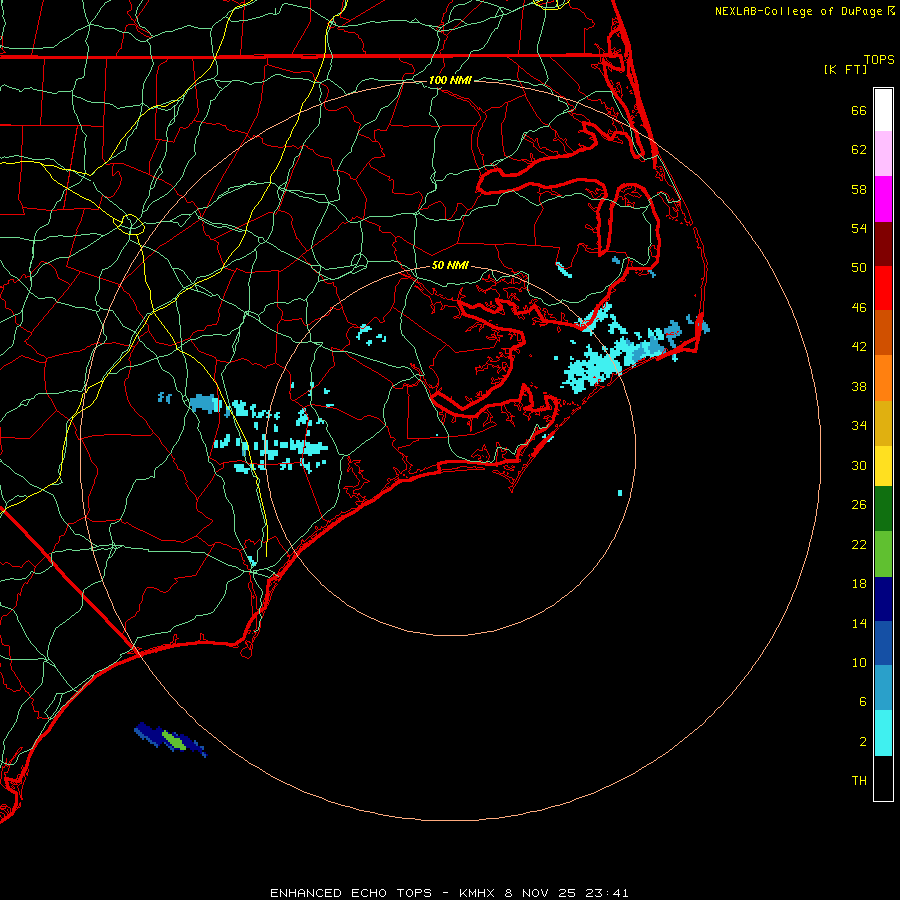Pick the dark green legend swatch
Viewport: 900px width, 900px height.
point(883,509)
